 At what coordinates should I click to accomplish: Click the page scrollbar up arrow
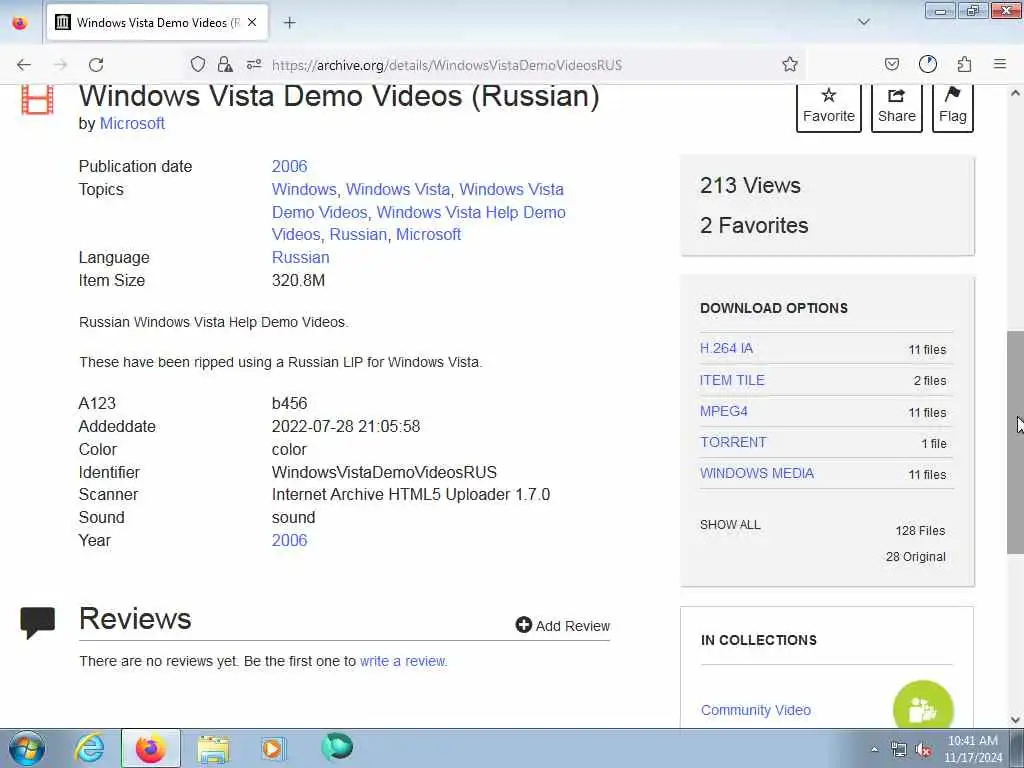tap(1015, 93)
